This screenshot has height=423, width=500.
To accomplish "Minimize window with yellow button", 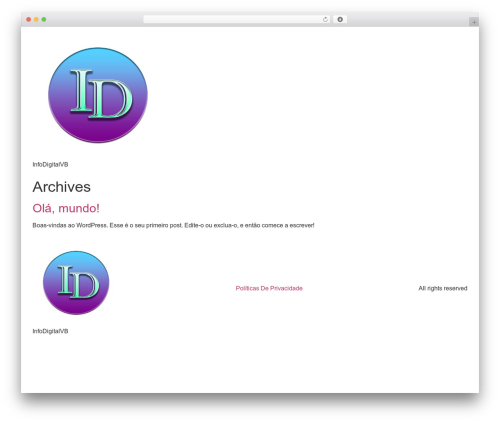I will (36, 19).
